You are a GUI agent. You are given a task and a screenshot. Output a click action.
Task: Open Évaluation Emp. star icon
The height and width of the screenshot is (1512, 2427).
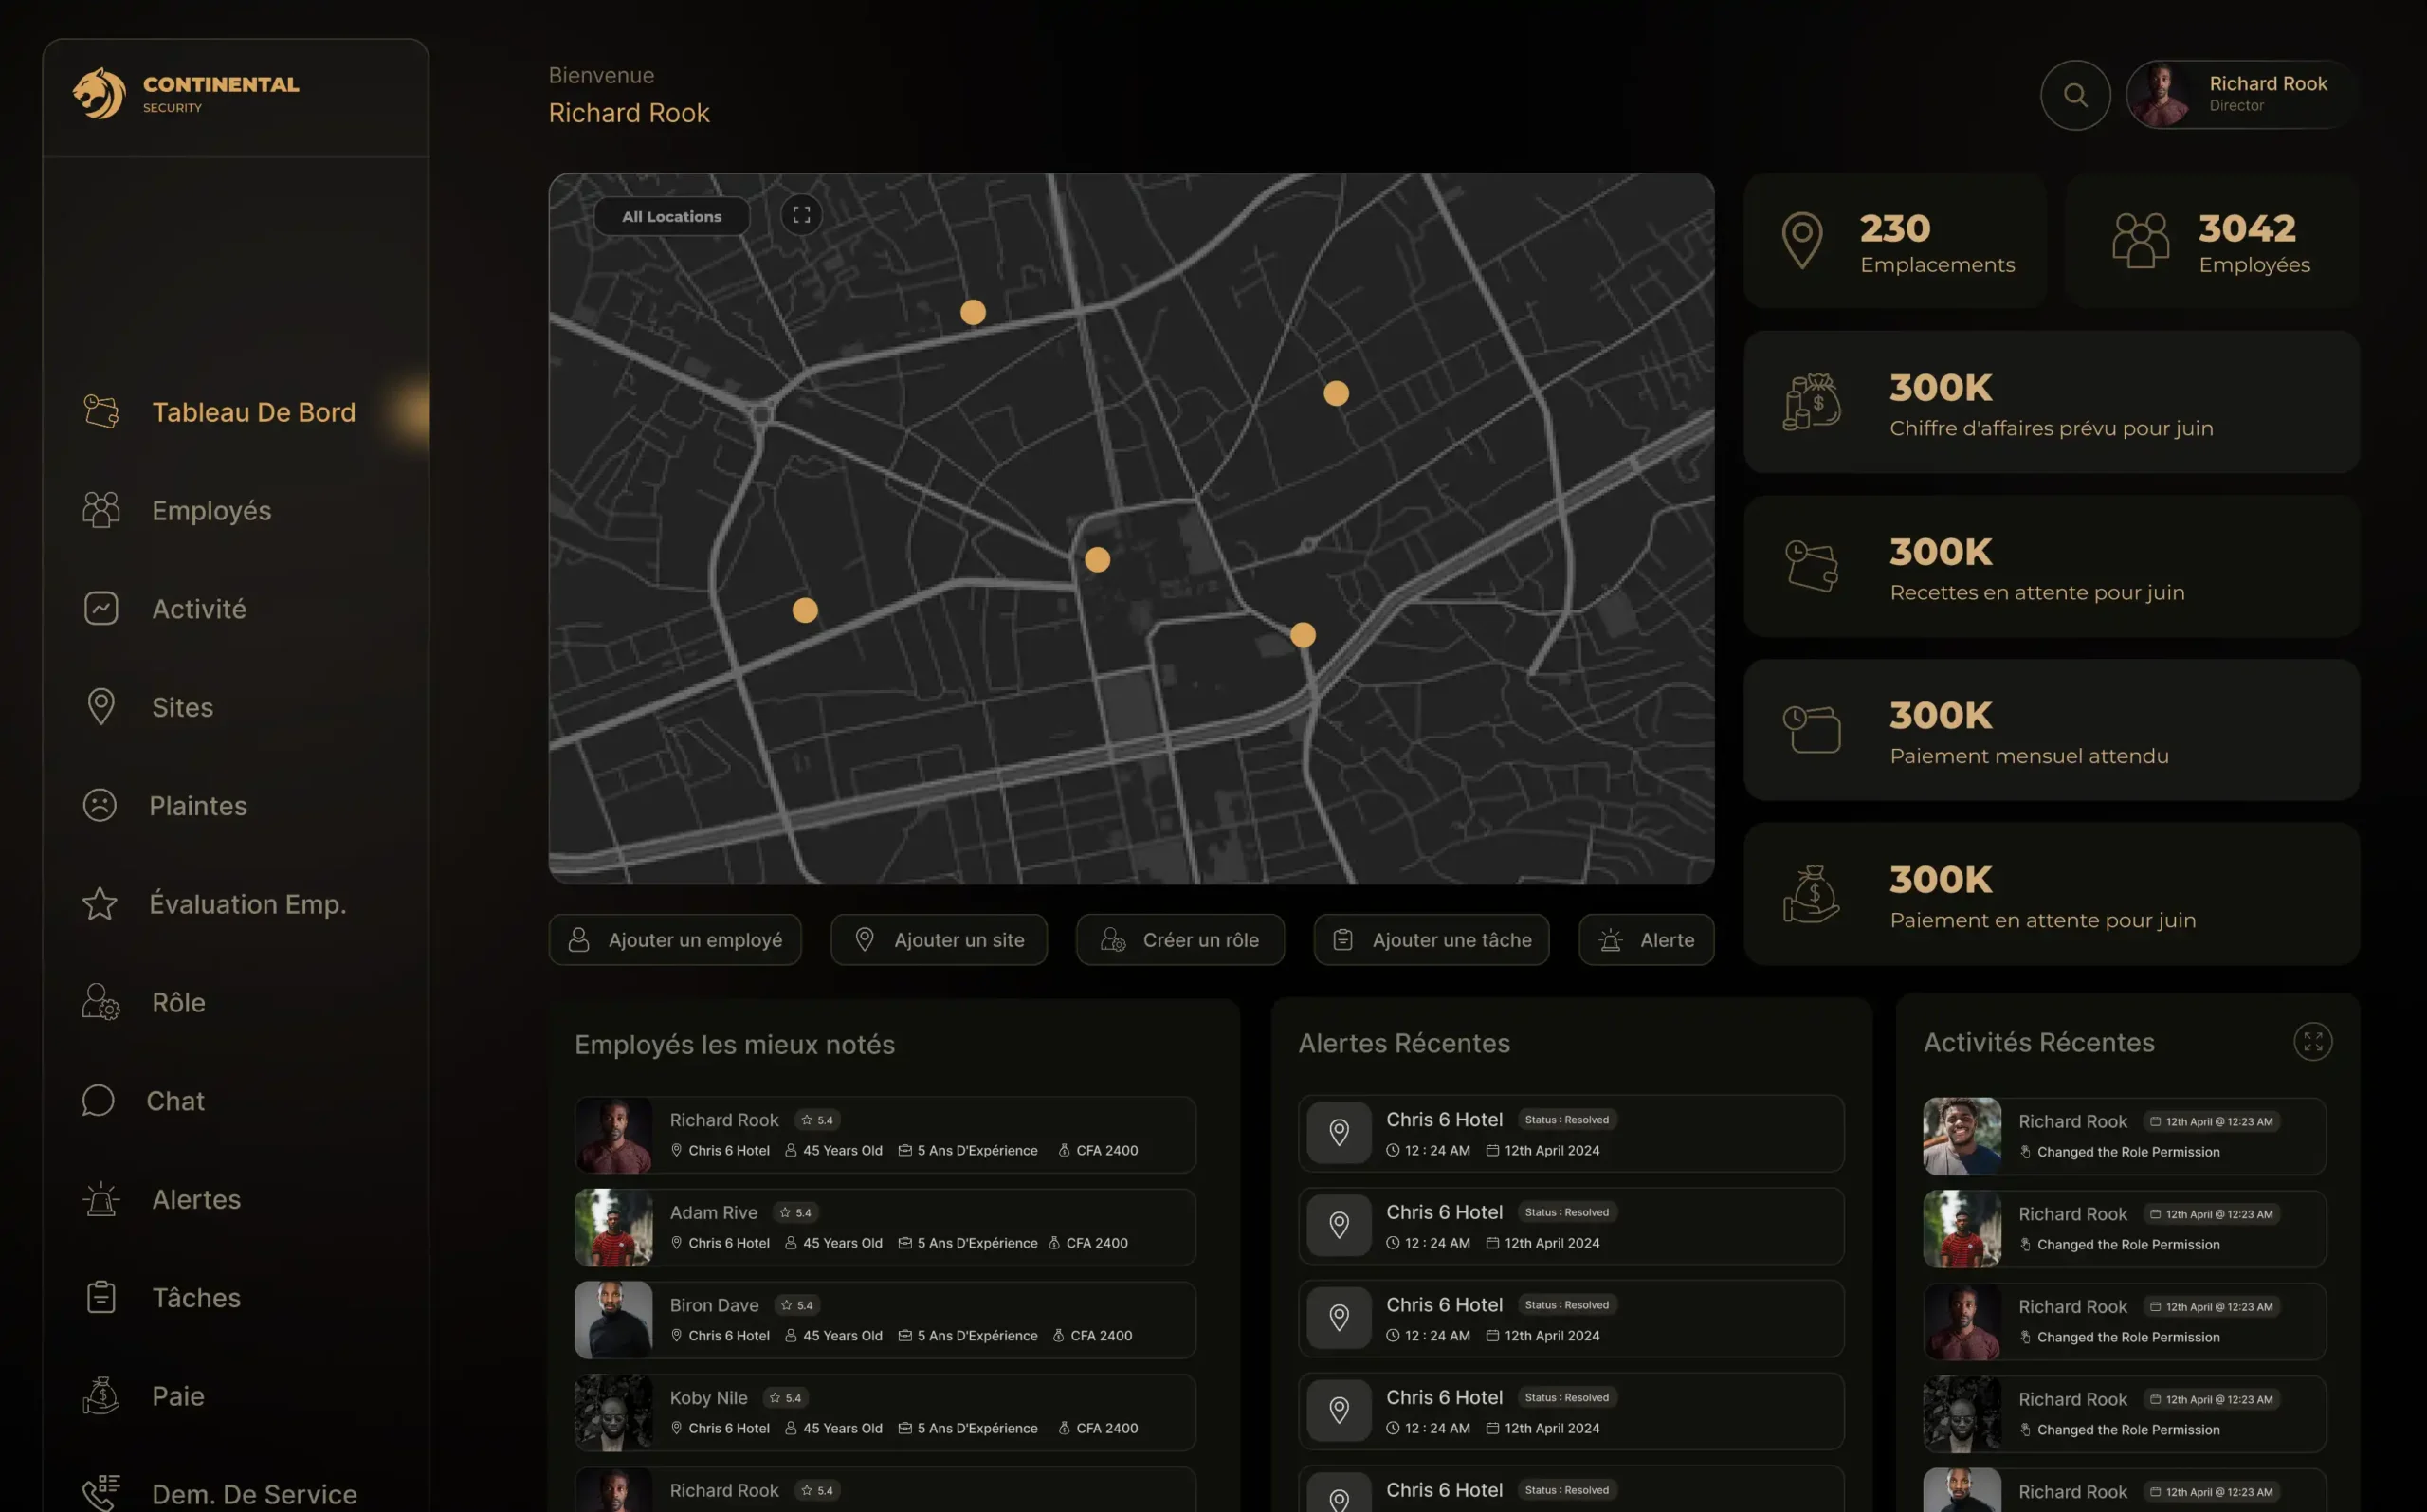[x=100, y=904]
